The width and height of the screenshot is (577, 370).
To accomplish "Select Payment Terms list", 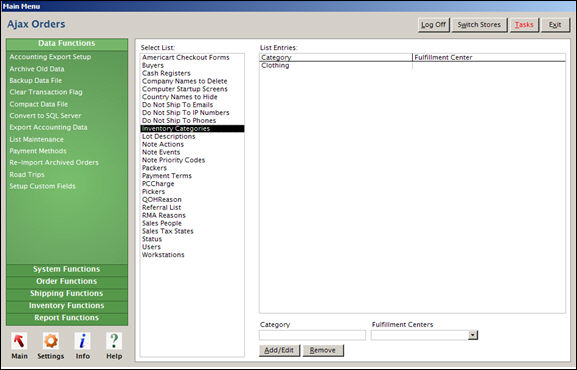I will tap(192, 176).
